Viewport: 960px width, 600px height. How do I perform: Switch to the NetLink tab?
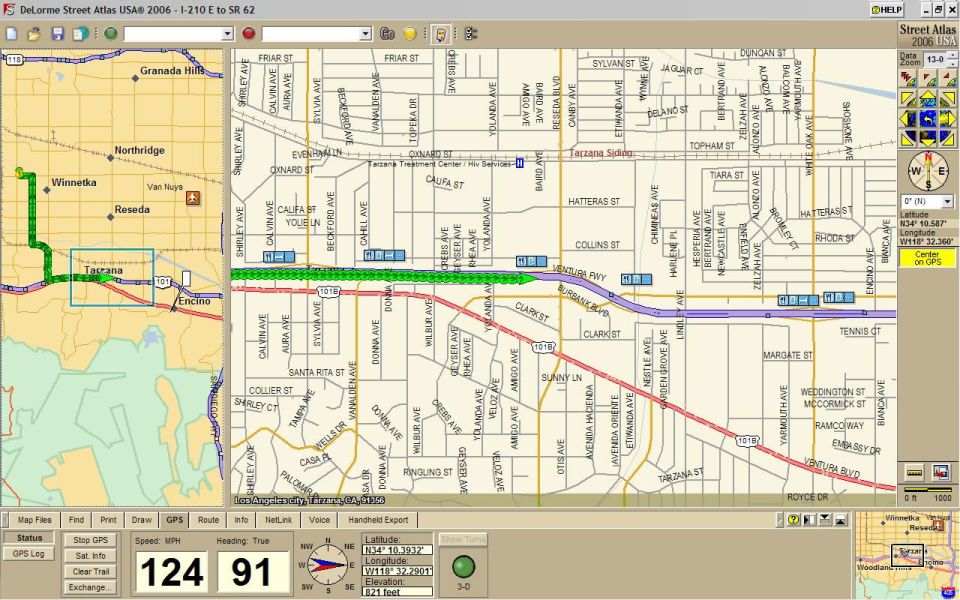pyautogui.click(x=279, y=520)
